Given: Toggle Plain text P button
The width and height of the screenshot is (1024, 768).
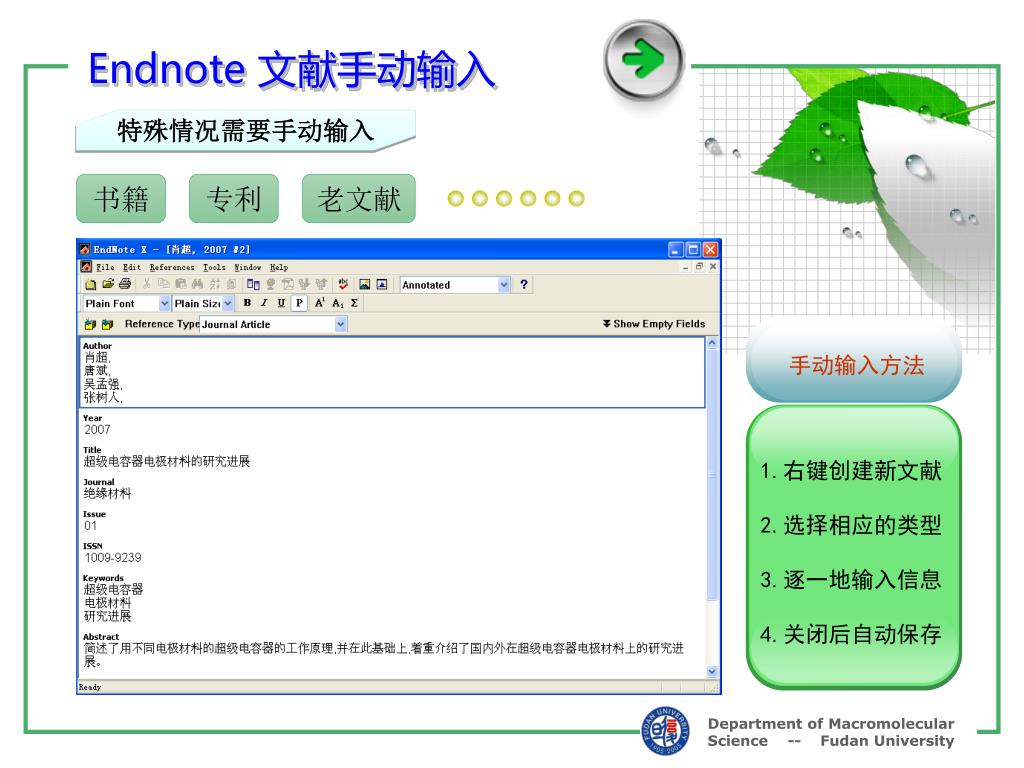Looking at the screenshot, I should 299,302.
